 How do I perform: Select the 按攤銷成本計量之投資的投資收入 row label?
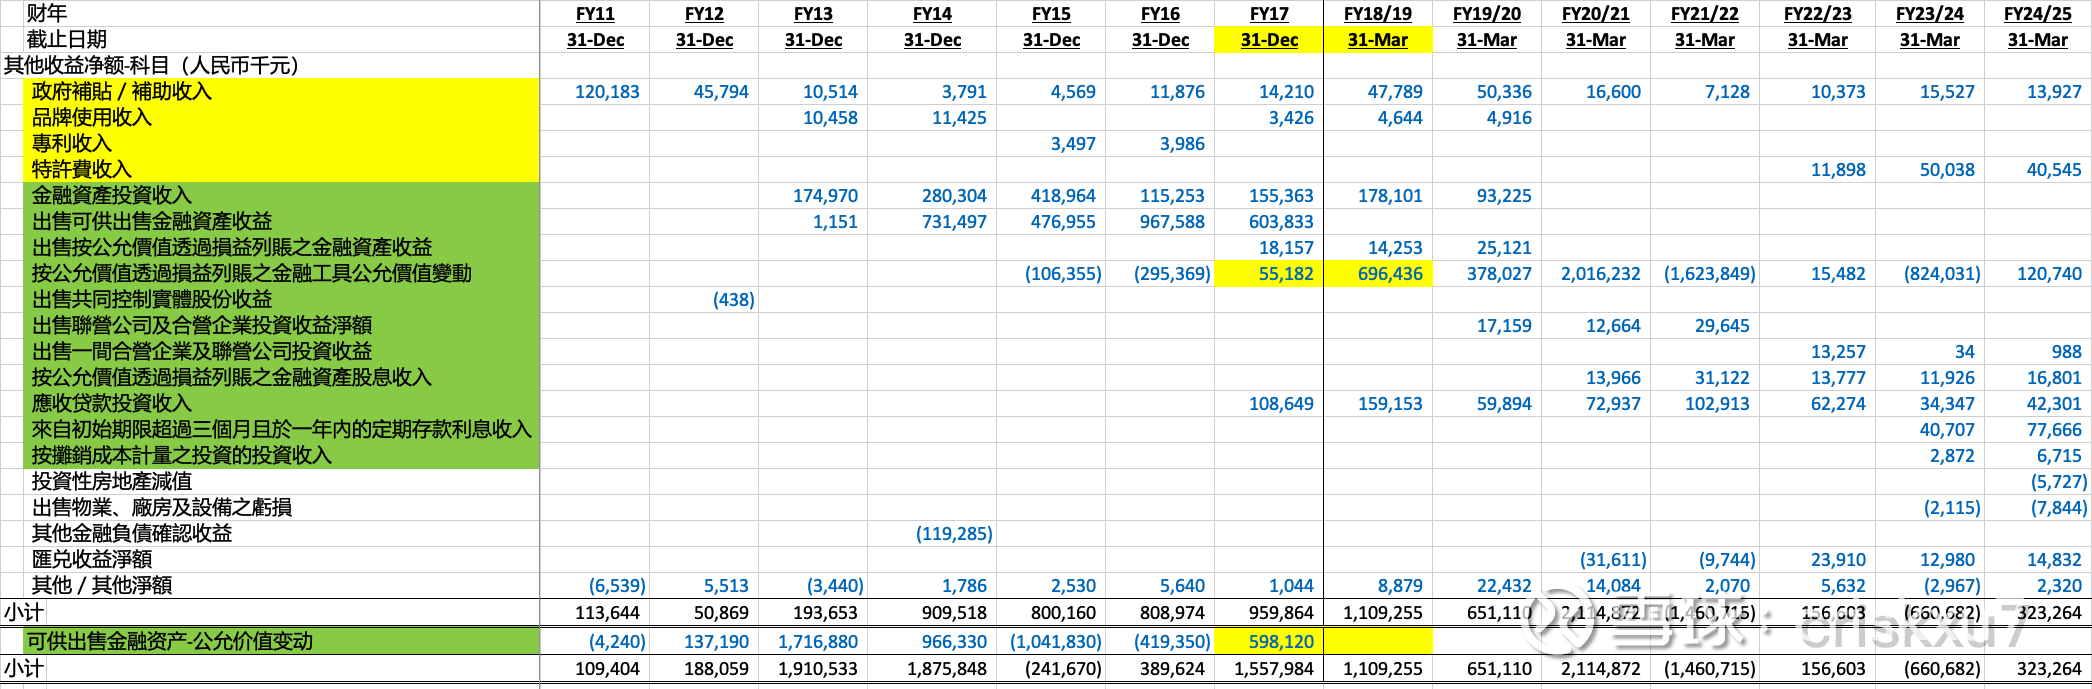coord(182,455)
